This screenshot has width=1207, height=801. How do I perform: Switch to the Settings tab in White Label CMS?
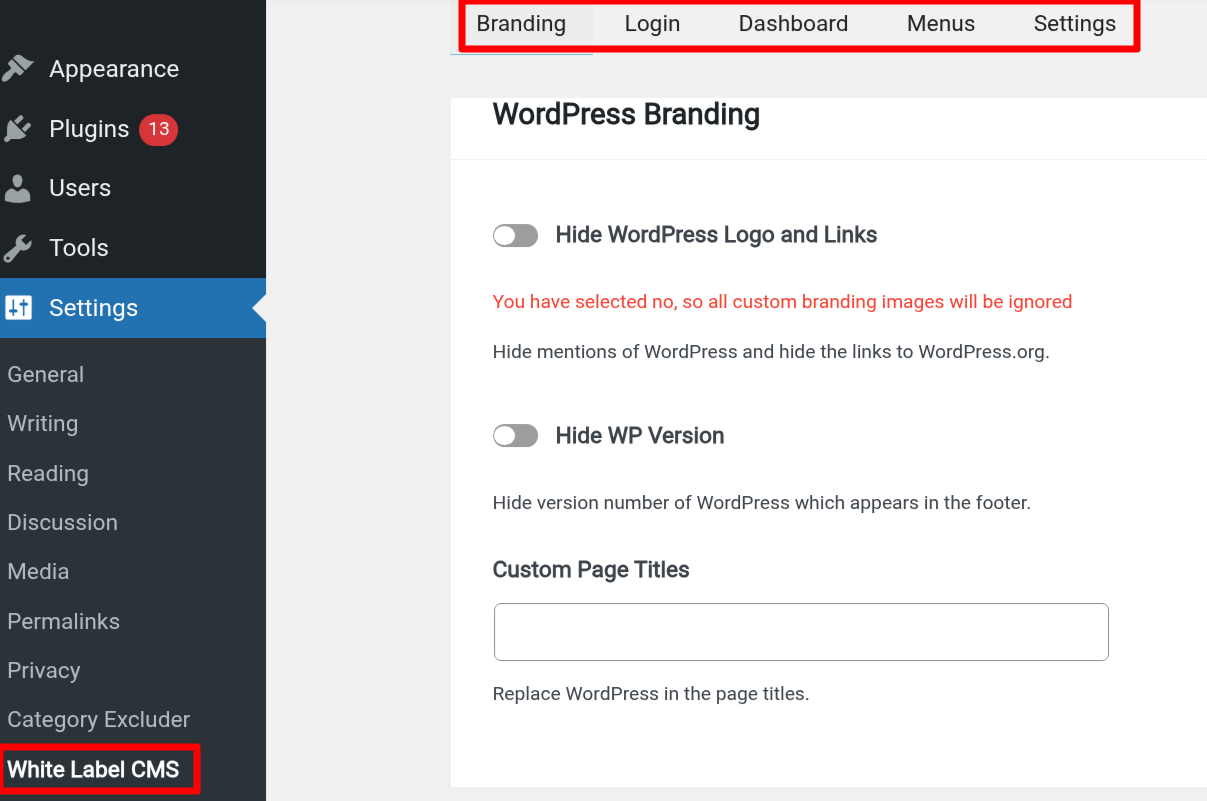click(x=1075, y=24)
